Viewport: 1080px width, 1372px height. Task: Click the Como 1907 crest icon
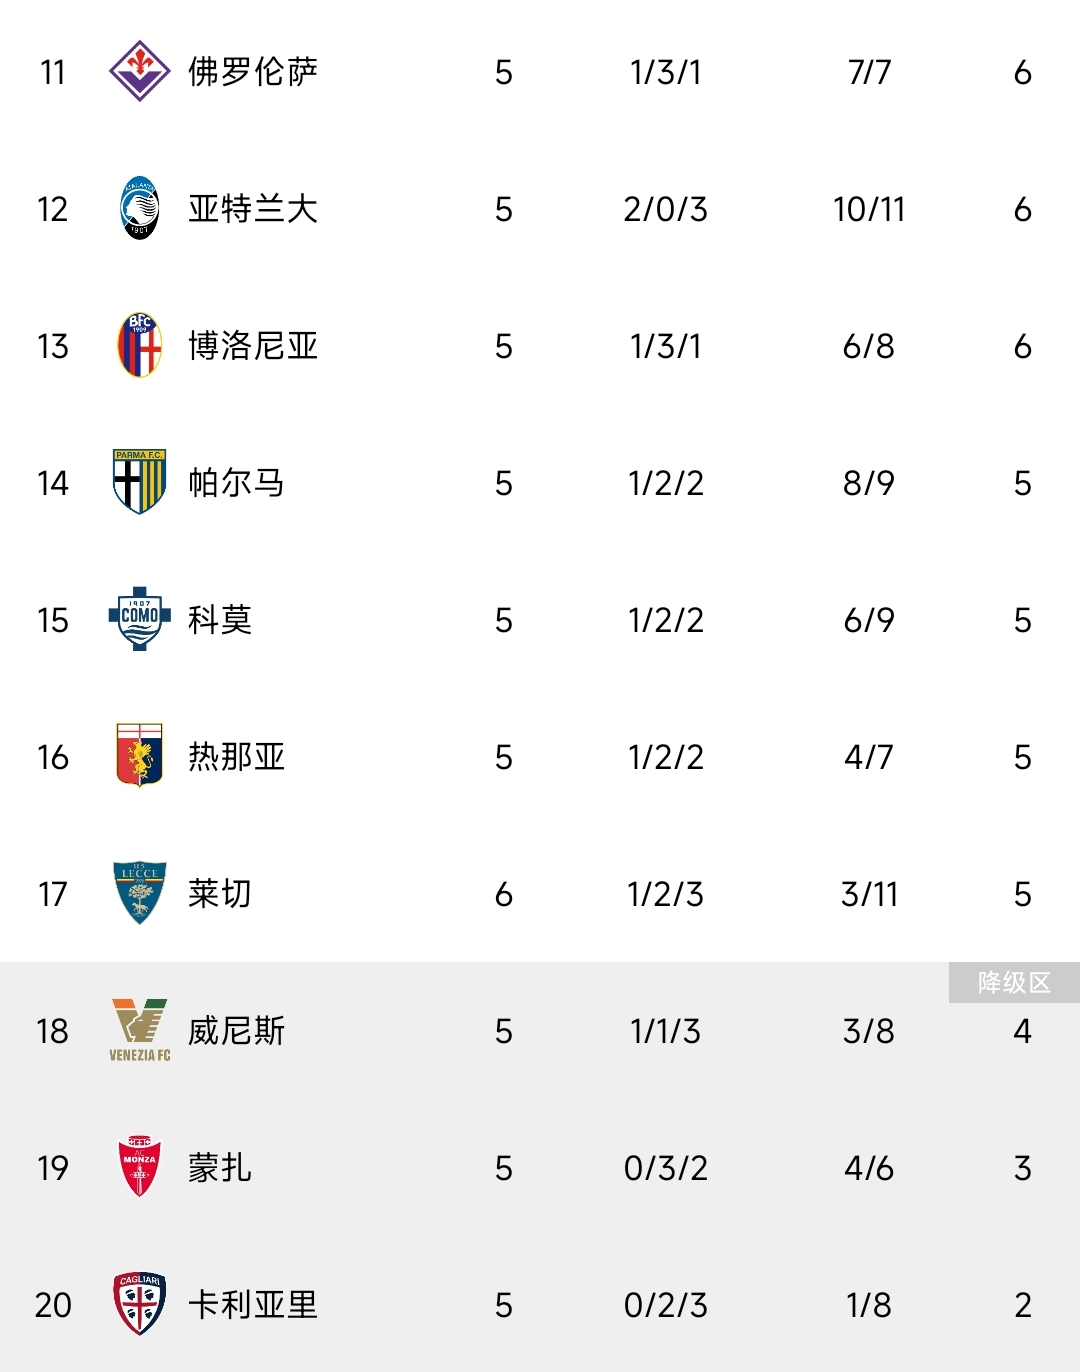[139, 619]
